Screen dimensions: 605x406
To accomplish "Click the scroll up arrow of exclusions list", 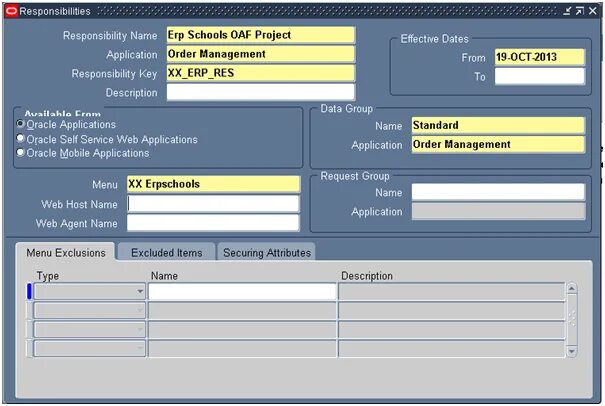I will [x=571, y=289].
